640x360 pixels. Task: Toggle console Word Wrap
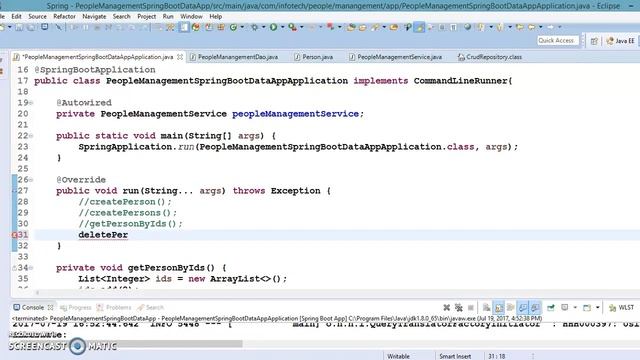tap(511, 307)
